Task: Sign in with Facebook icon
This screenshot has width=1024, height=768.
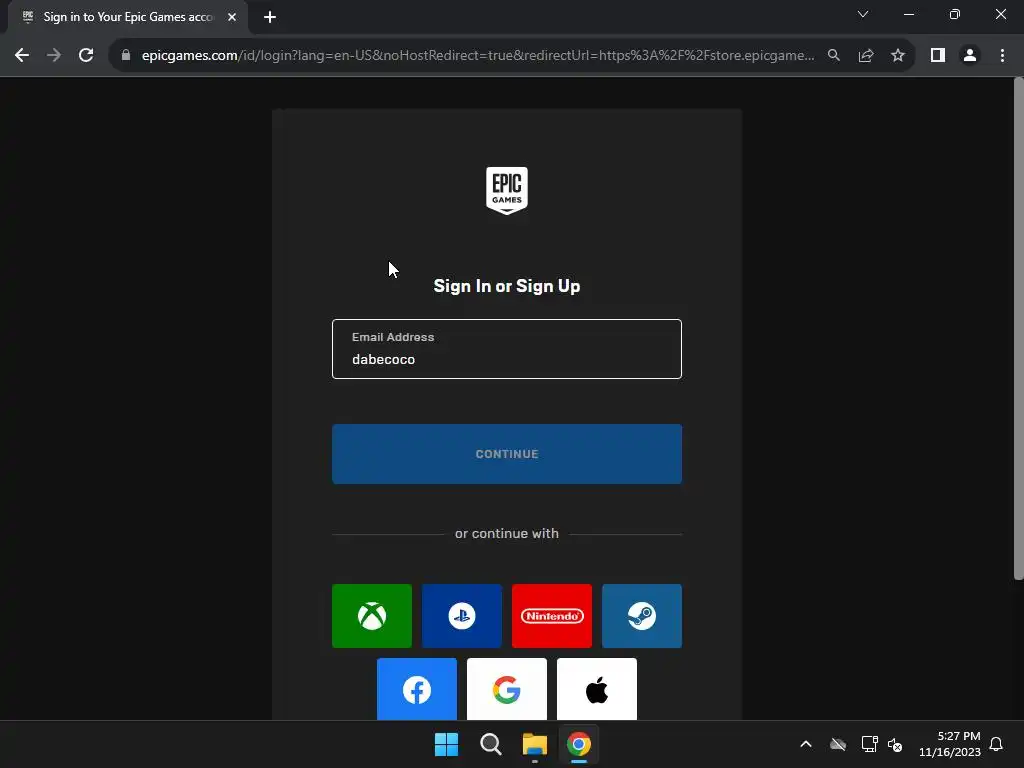Action: (417, 689)
